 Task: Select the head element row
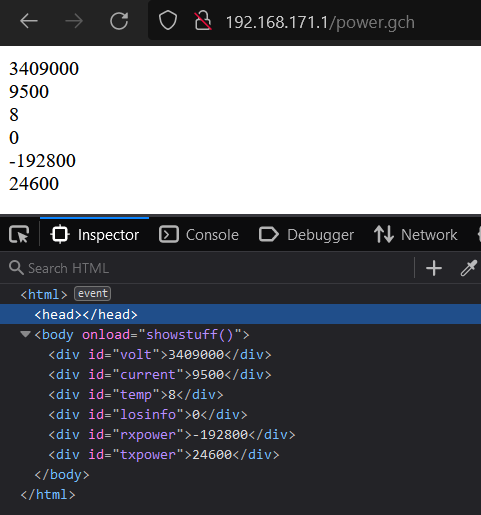coord(240,314)
